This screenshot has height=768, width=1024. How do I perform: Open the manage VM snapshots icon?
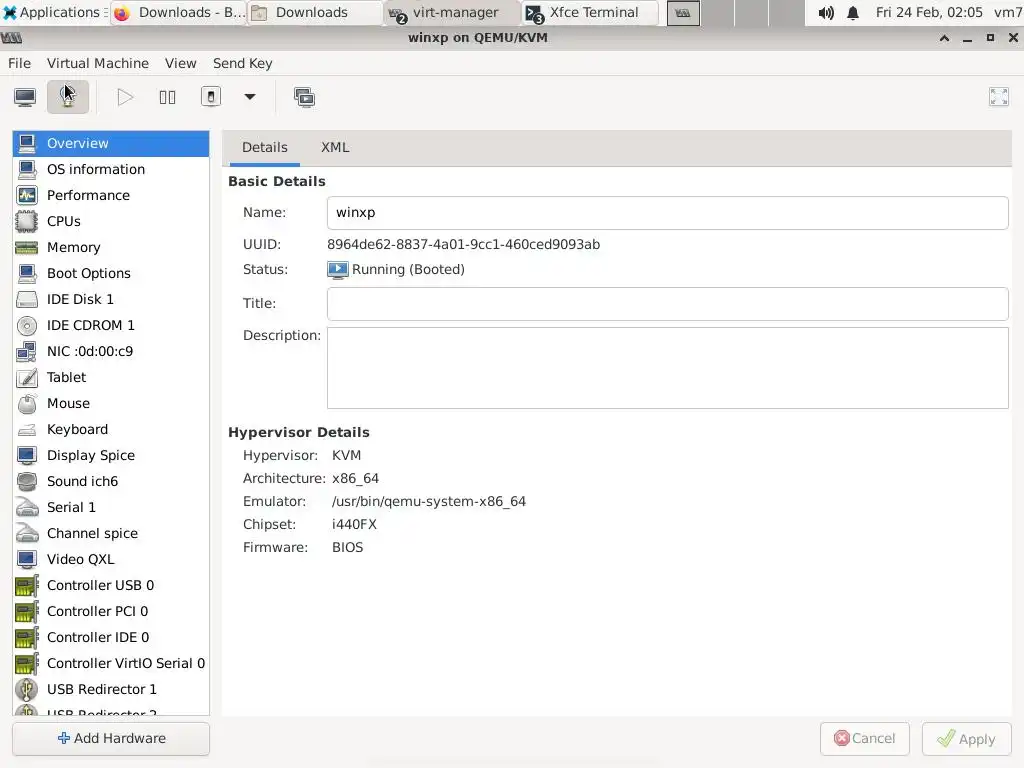click(x=304, y=97)
